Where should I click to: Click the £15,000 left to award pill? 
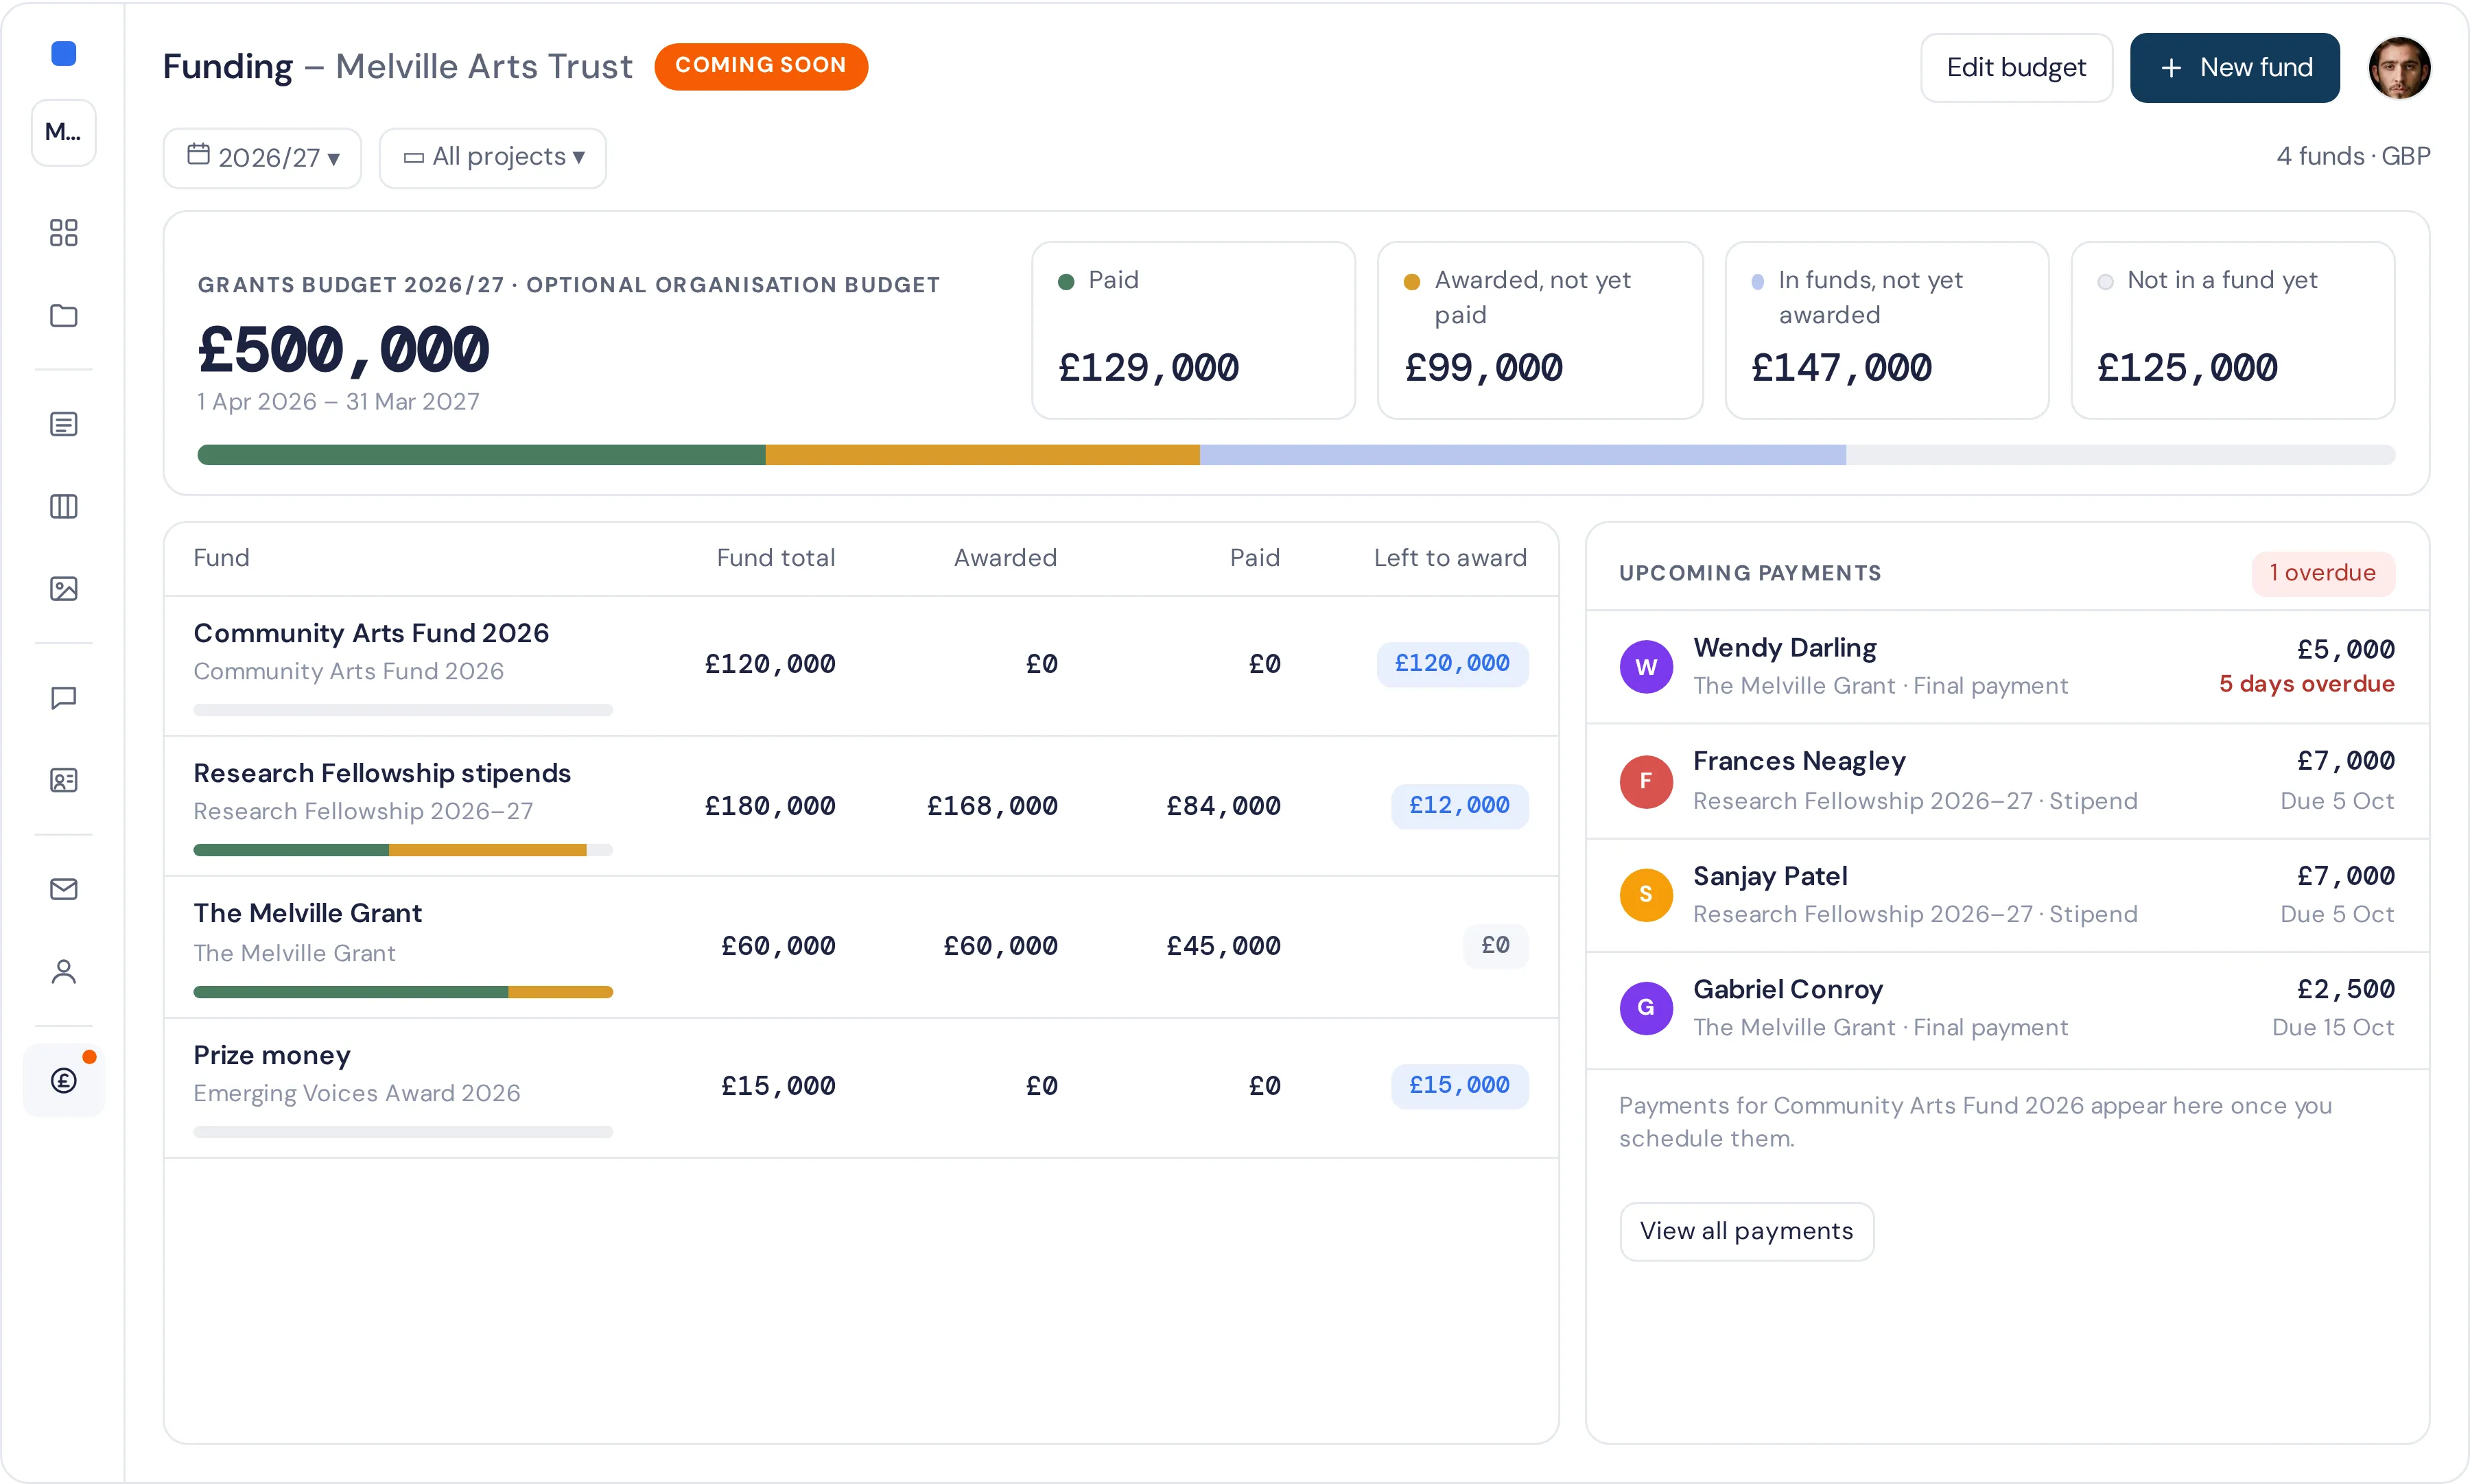(x=1459, y=1086)
